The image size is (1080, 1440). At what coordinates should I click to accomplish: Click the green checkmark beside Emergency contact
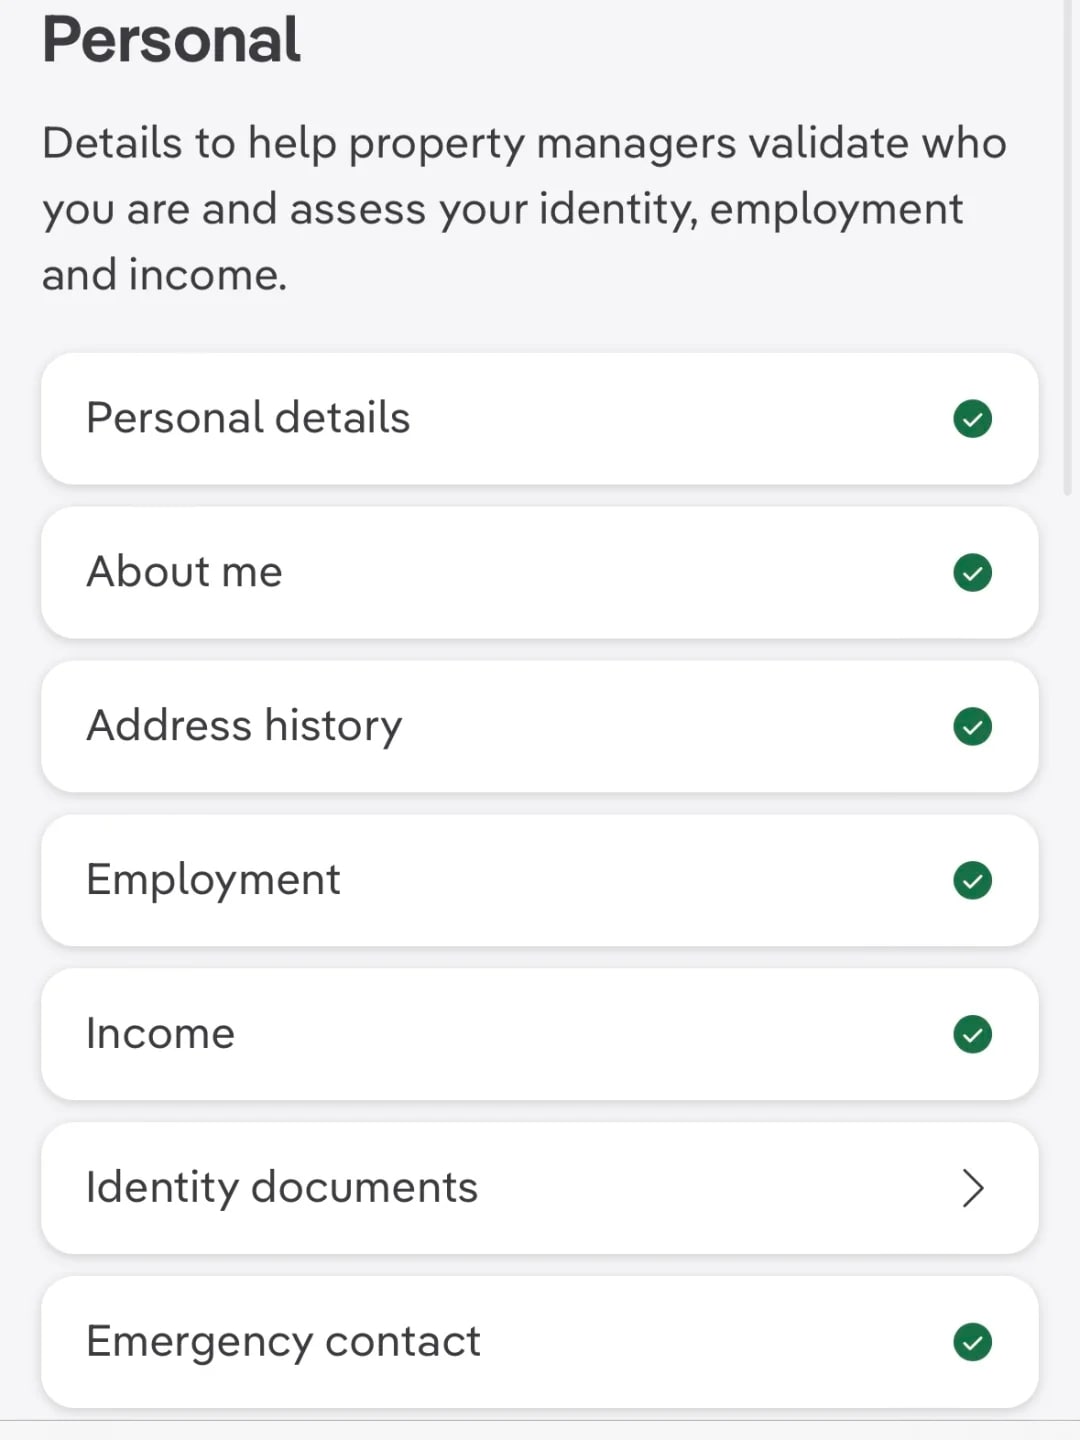(972, 1343)
